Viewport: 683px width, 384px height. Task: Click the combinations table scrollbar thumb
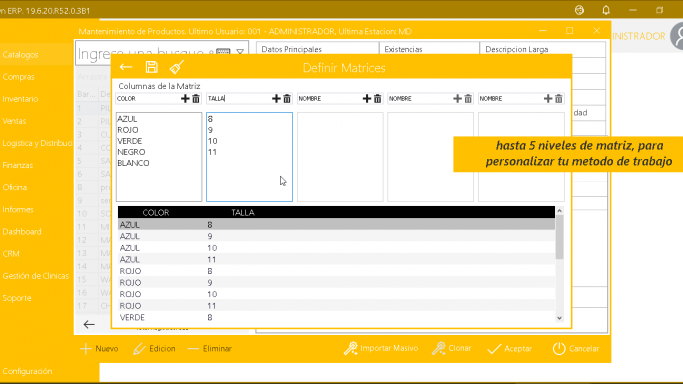point(560,237)
